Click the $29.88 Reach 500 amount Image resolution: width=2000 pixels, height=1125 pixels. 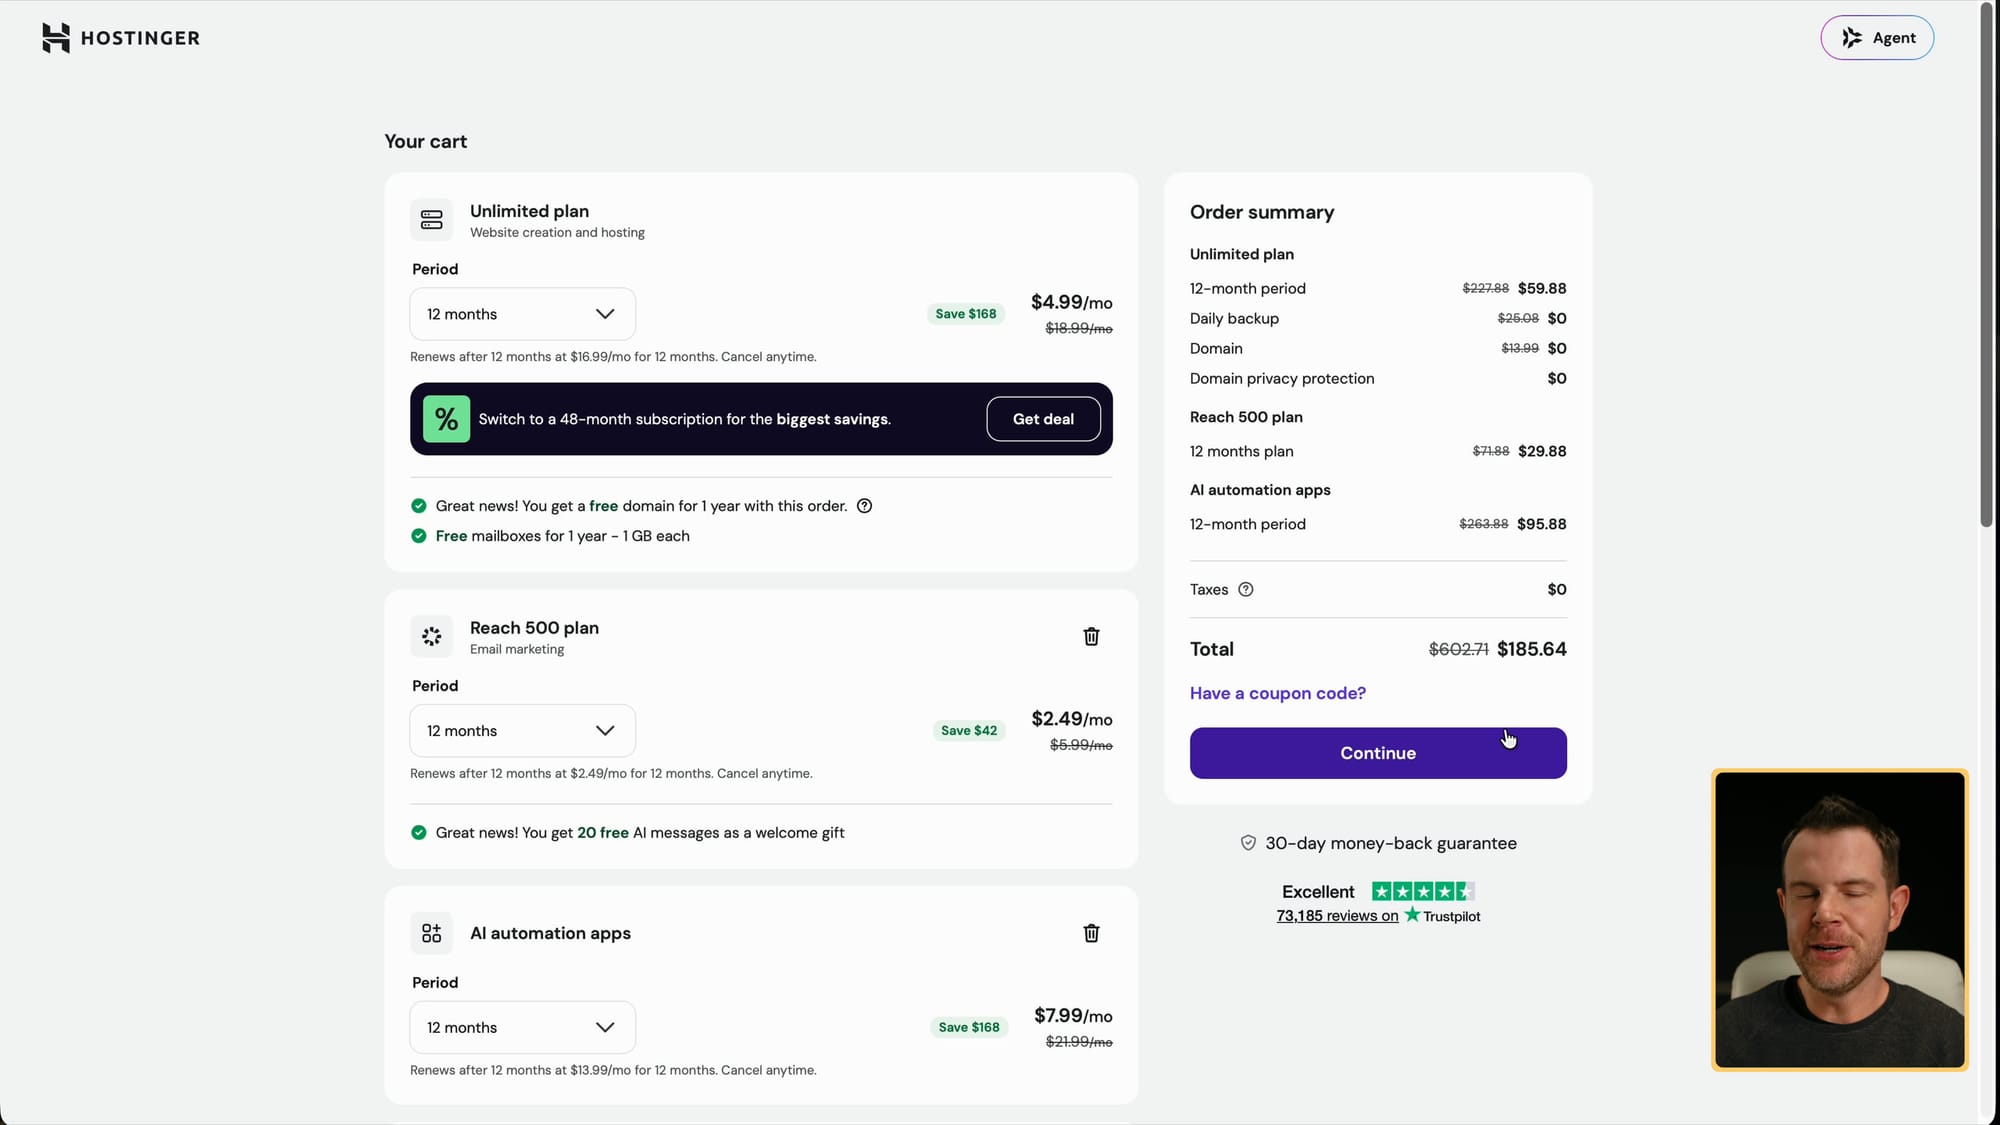coord(1542,451)
